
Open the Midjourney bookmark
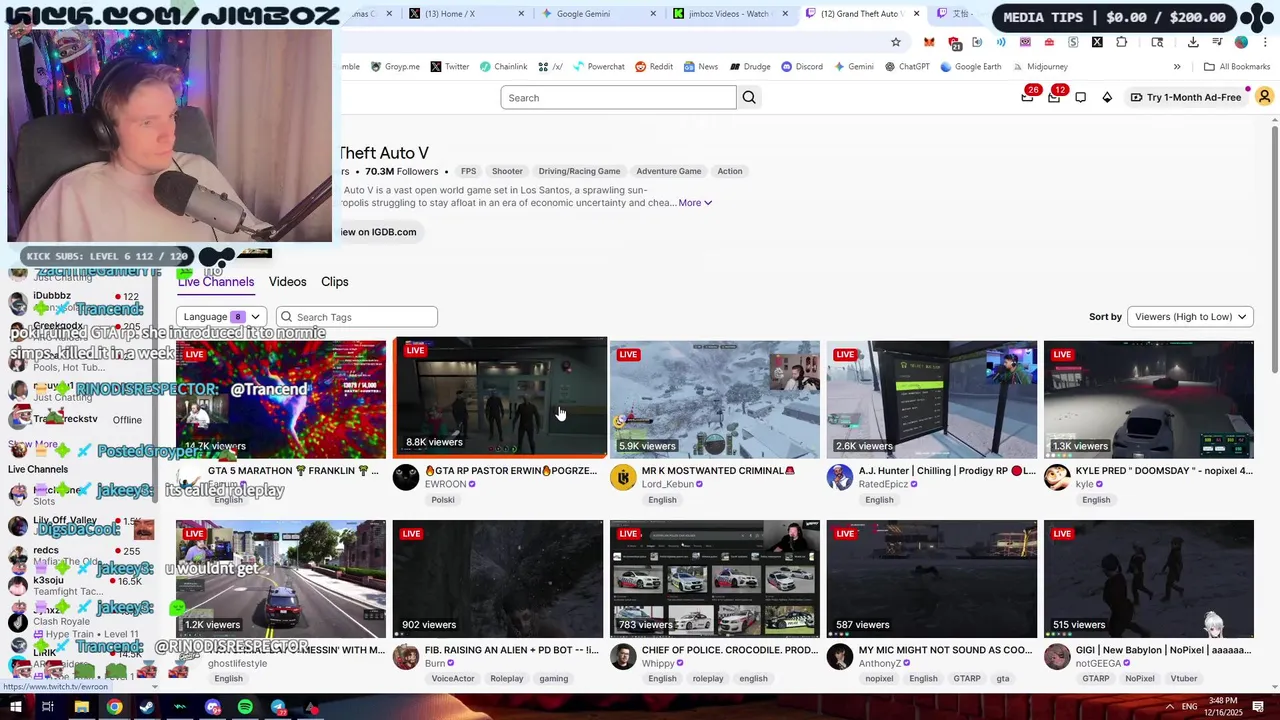pyautogui.click(x=1040, y=67)
